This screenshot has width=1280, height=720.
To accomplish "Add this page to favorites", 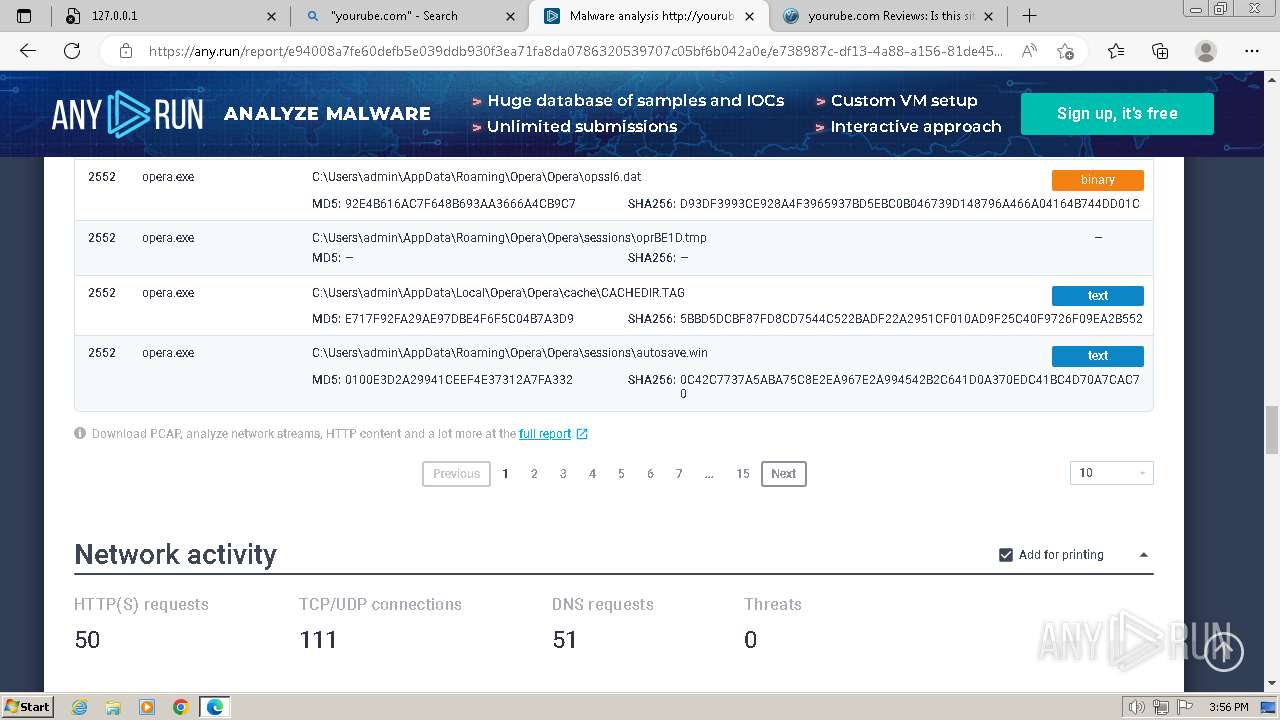I will click(1065, 51).
